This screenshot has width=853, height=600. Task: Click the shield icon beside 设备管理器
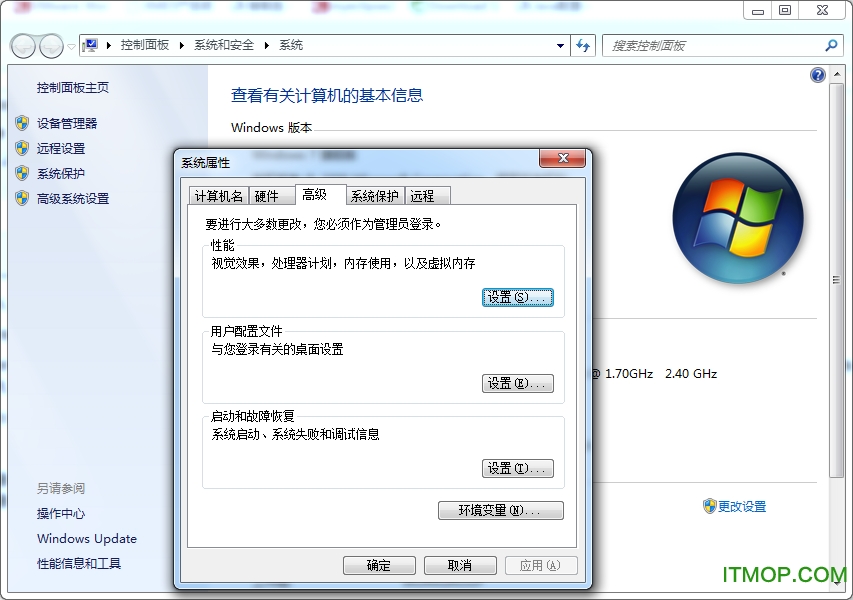[x=23, y=122]
